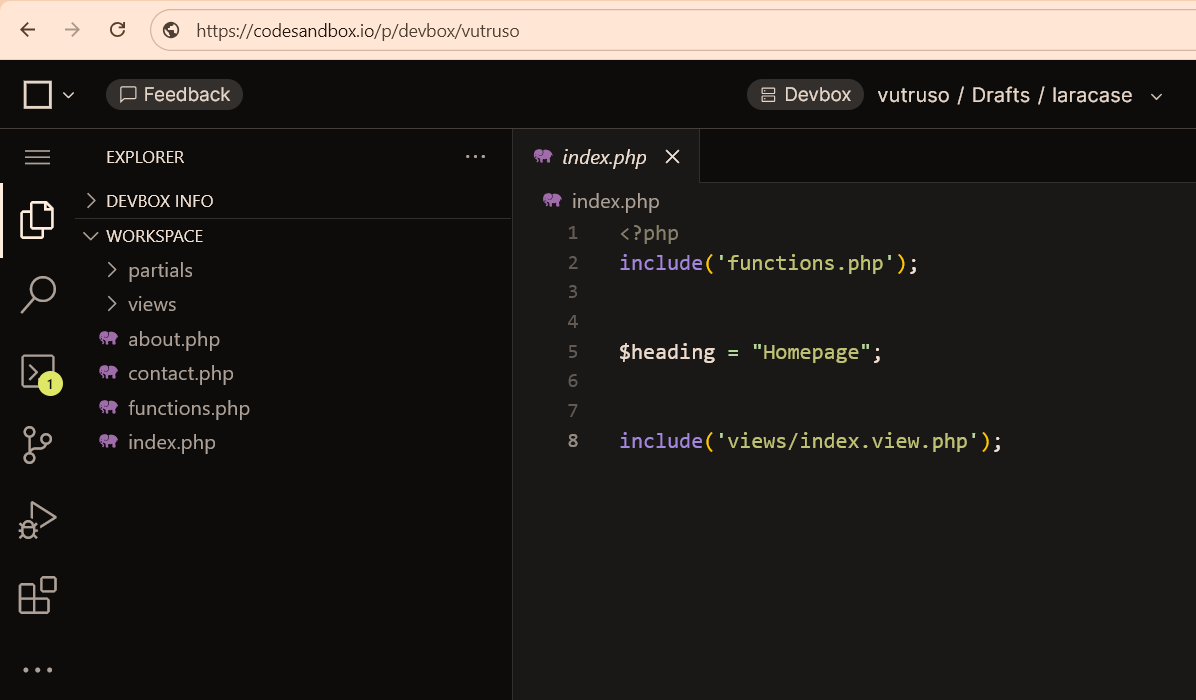Open functions.php in the file tree
Screen dimensions: 1196x700
click(x=188, y=408)
